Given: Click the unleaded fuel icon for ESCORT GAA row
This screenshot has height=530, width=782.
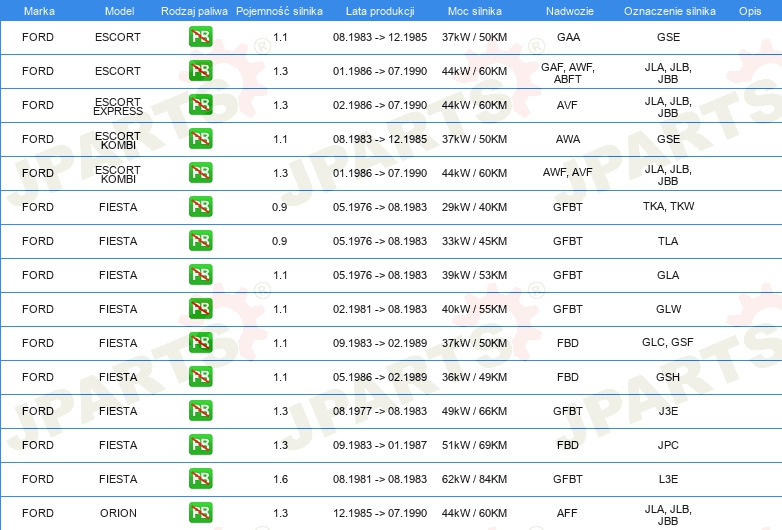Looking at the screenshot, I should point(200,37).
